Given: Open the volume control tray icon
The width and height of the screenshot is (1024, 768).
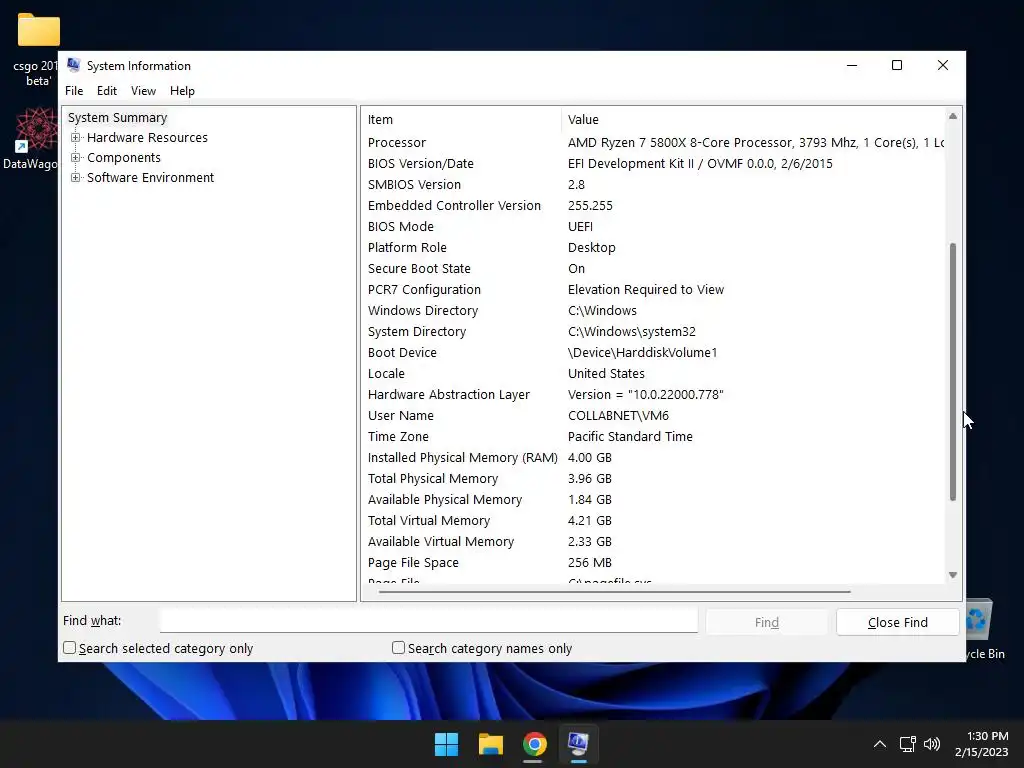Looking at the screenshot, I should 932,744.
